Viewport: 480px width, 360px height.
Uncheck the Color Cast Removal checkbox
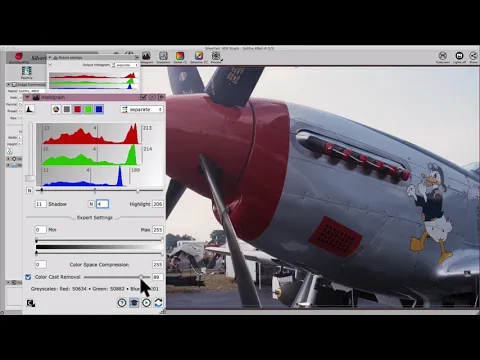28,277
